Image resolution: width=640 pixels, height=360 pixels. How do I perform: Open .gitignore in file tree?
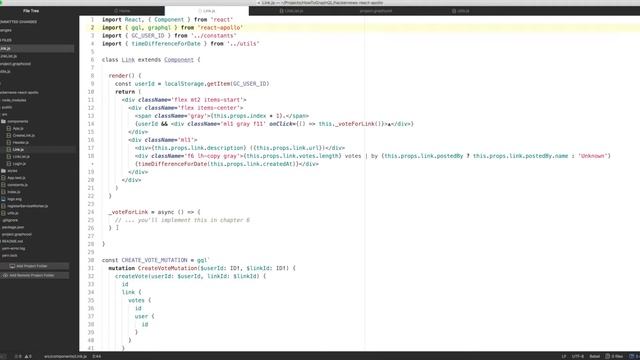pyautogui.click(x=10, y=220)
